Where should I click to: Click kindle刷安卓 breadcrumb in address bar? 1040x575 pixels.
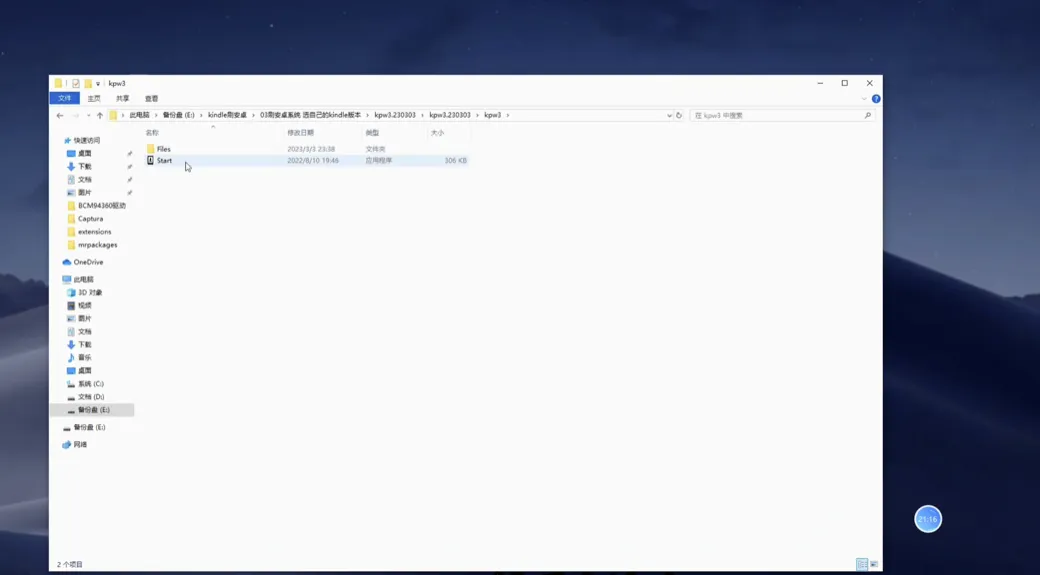coord(227,115)
